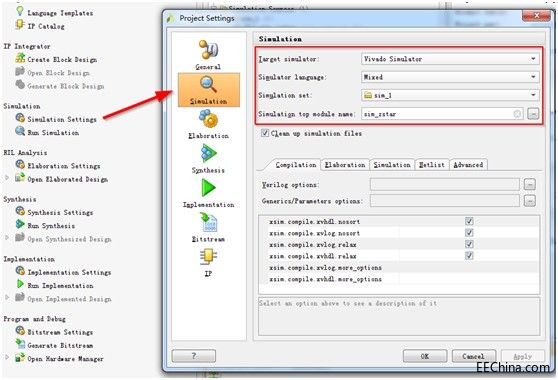Toggle xsim.compile.xvhdl.nosort checkbox
Screen dimensions: 558x380
coord(469,221)
